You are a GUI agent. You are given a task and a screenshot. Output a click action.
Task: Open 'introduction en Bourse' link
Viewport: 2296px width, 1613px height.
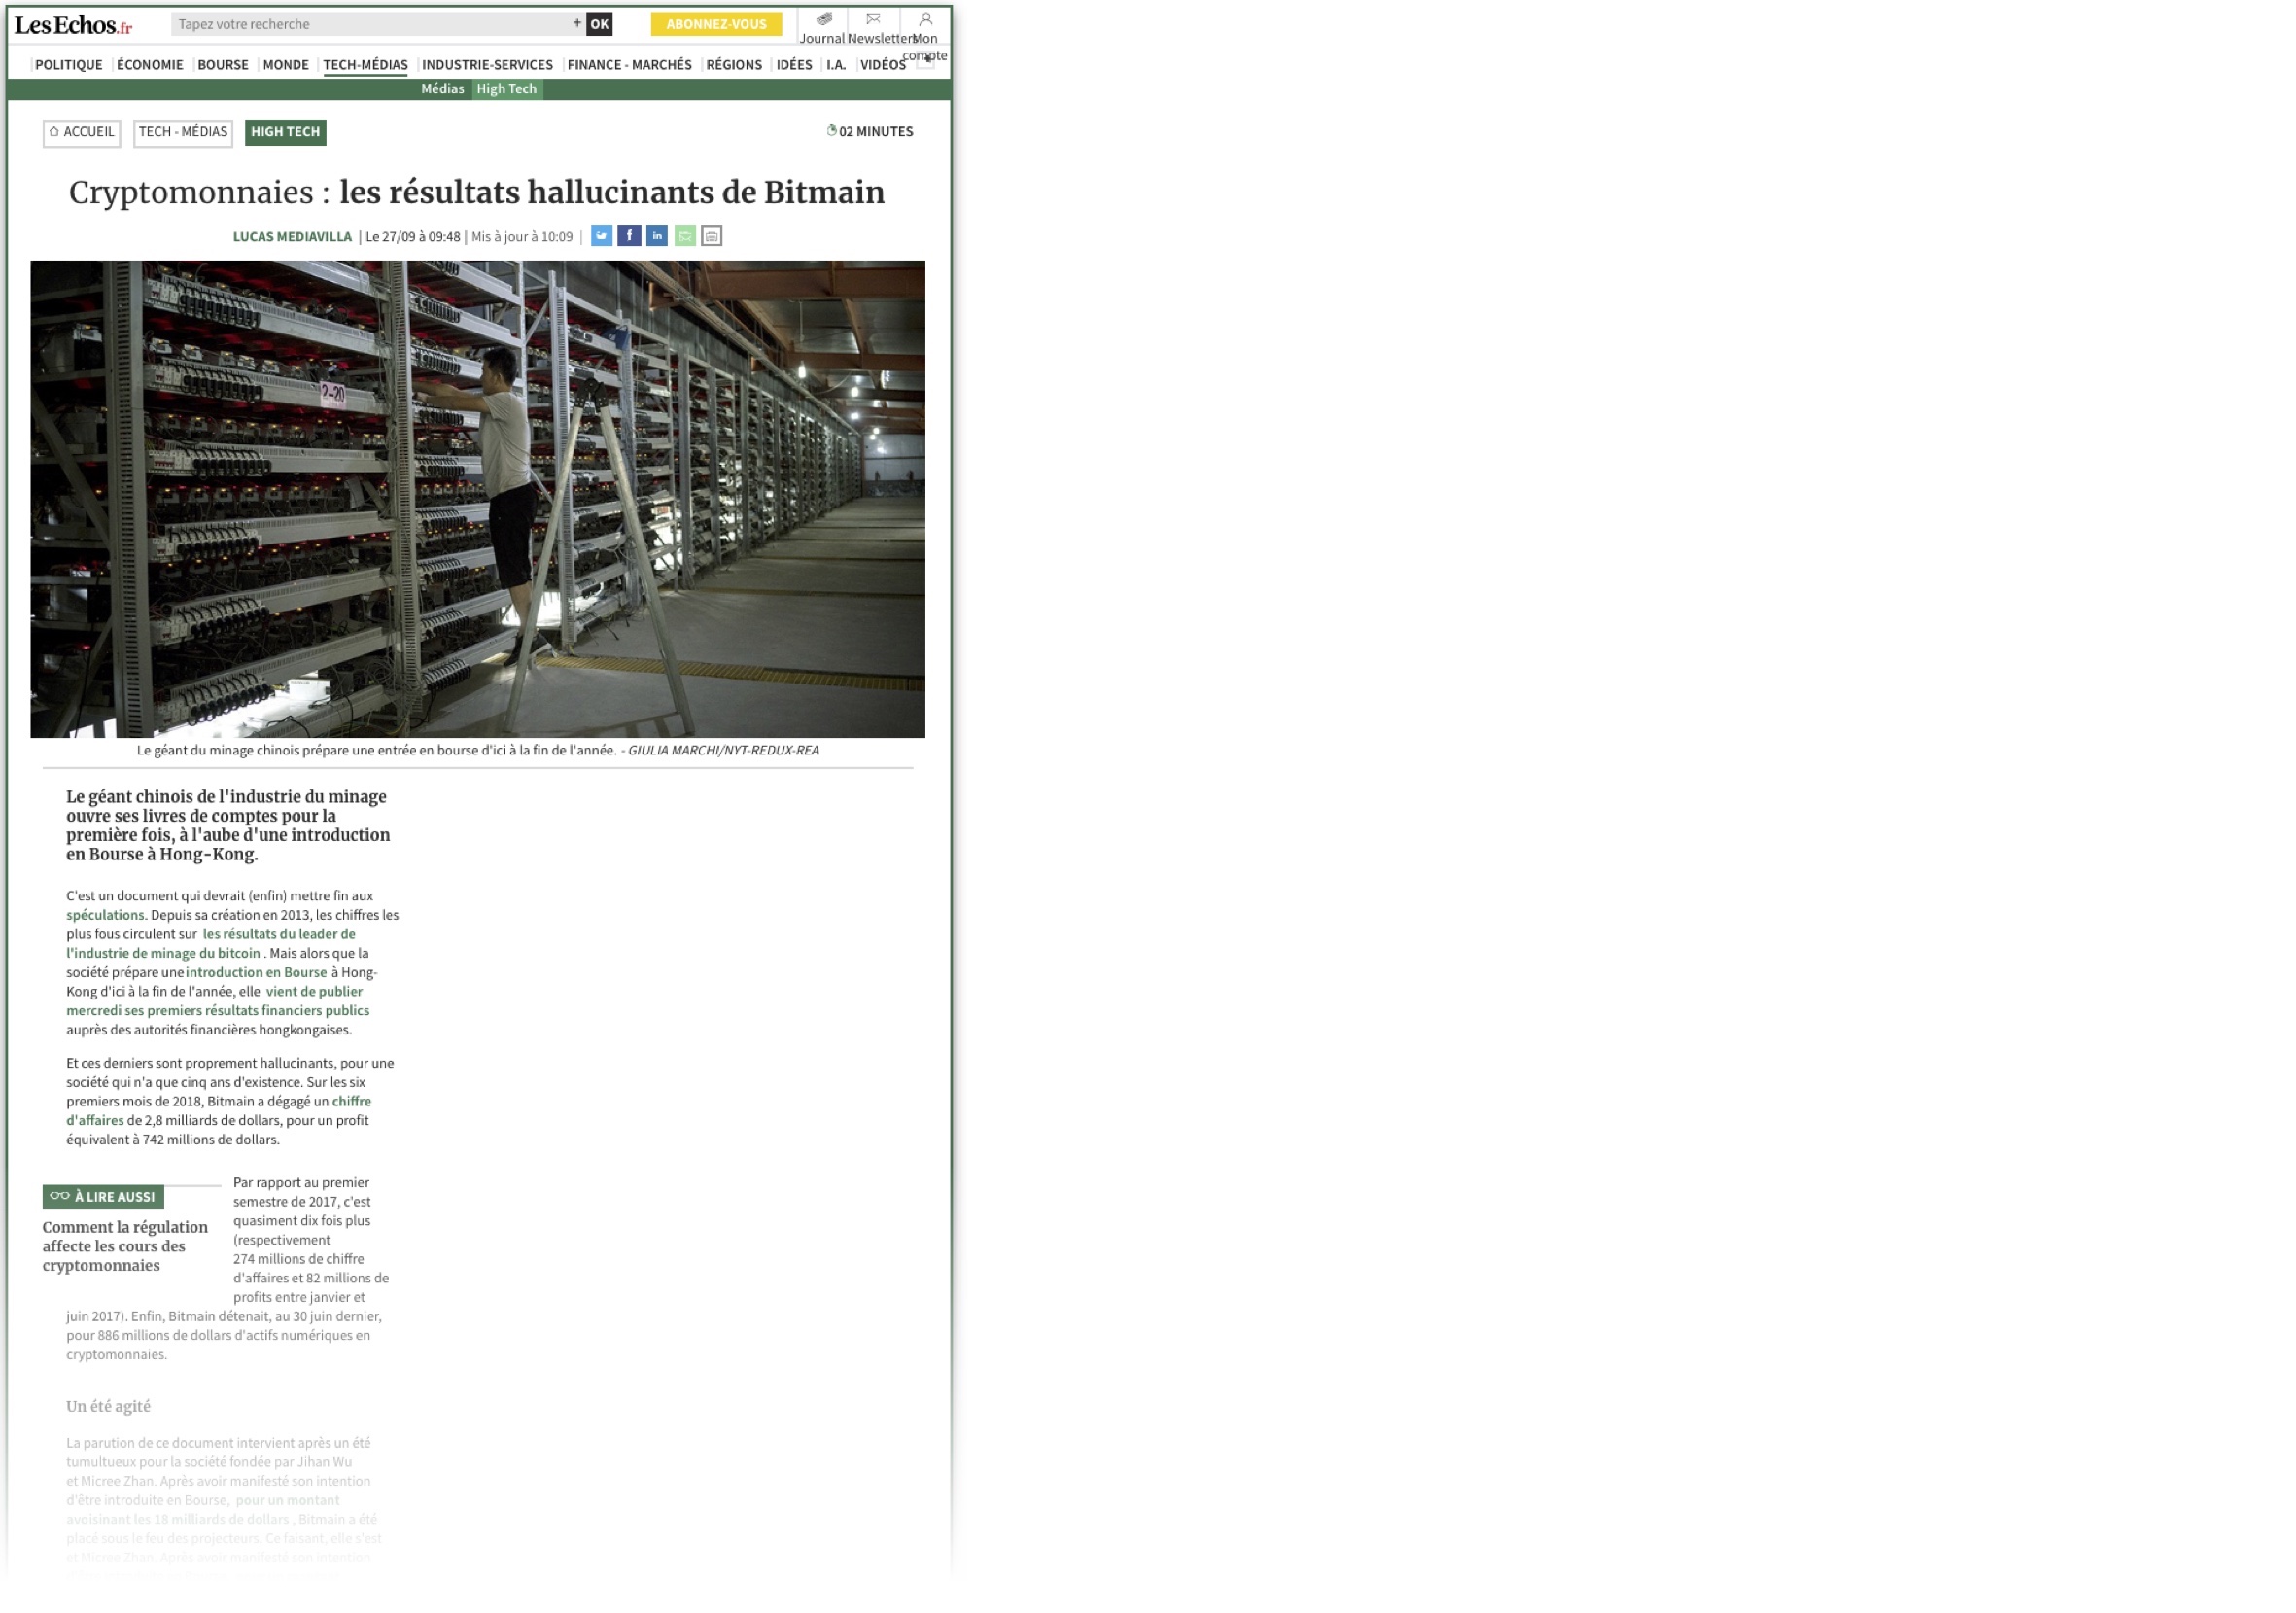pyautogui.click(x=256, y=972)
